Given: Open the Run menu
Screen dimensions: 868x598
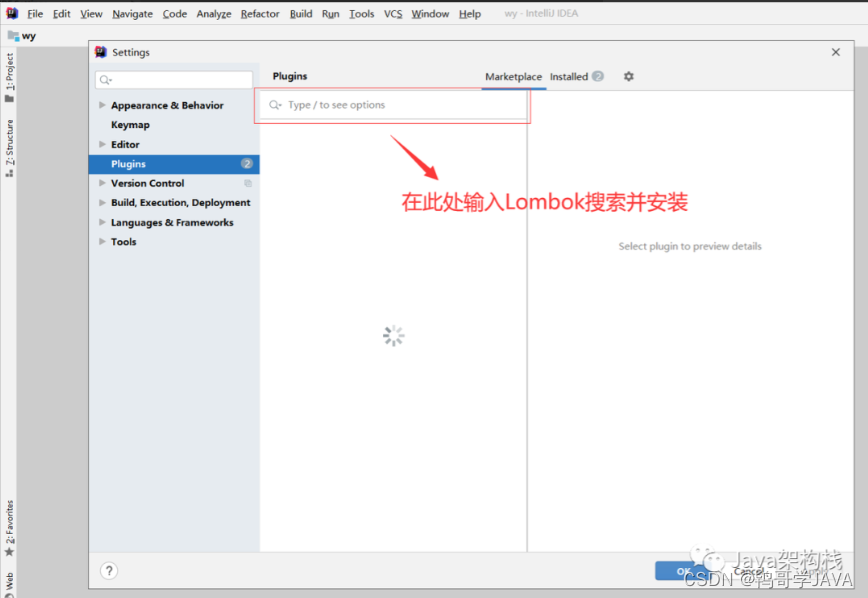Looking at the screenshot, I should coord(330,14).
